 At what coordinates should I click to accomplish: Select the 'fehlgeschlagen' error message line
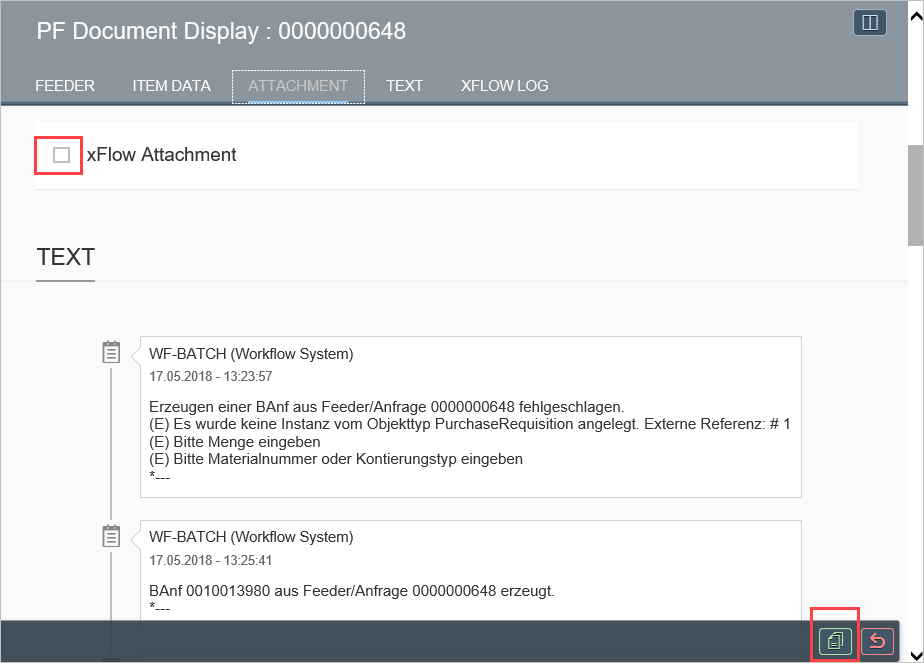(386, 407)
